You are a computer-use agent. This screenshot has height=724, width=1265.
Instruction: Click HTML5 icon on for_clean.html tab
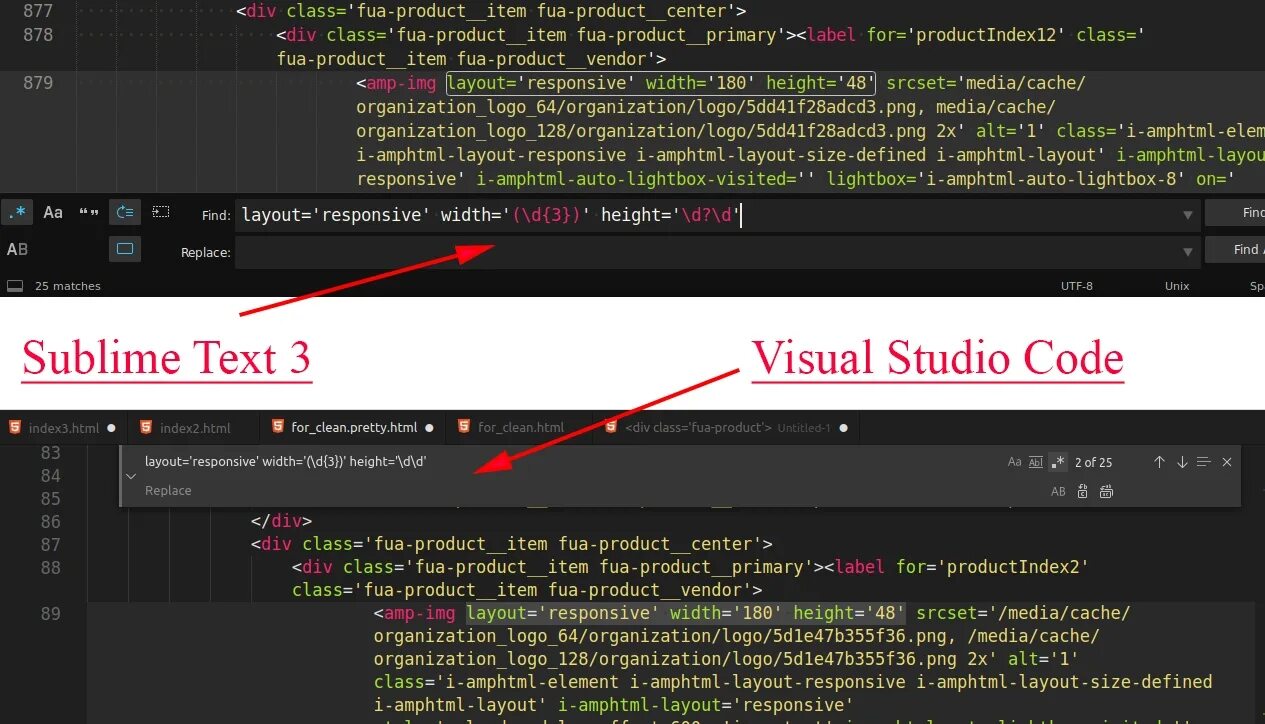[x=464, y=427]
